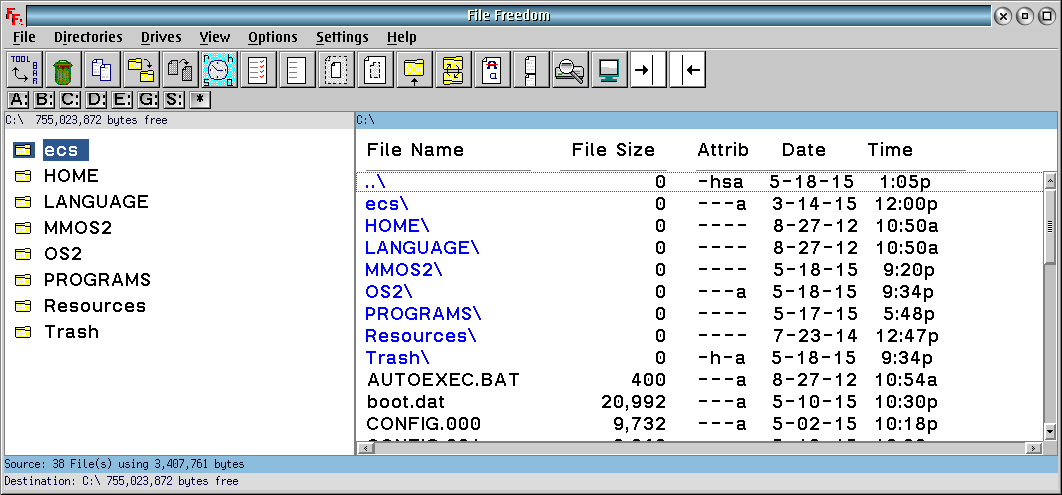Click the clock icon in the toolbar
1062x495 pixels.
tap(219, 70)
